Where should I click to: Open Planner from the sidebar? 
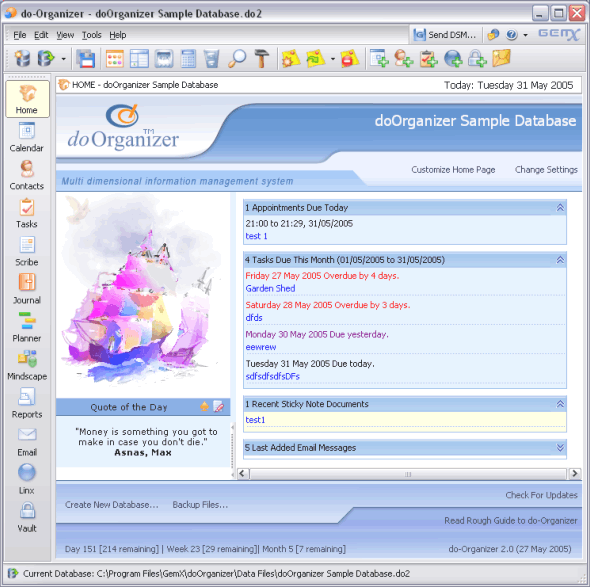[27, 327]
